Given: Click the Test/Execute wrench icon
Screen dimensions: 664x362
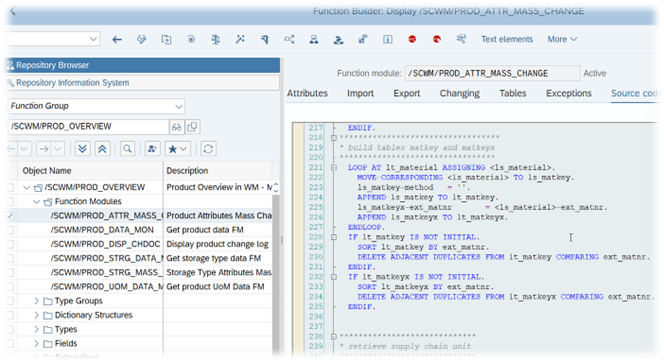Looking at the screenshot, I should 265,39.
